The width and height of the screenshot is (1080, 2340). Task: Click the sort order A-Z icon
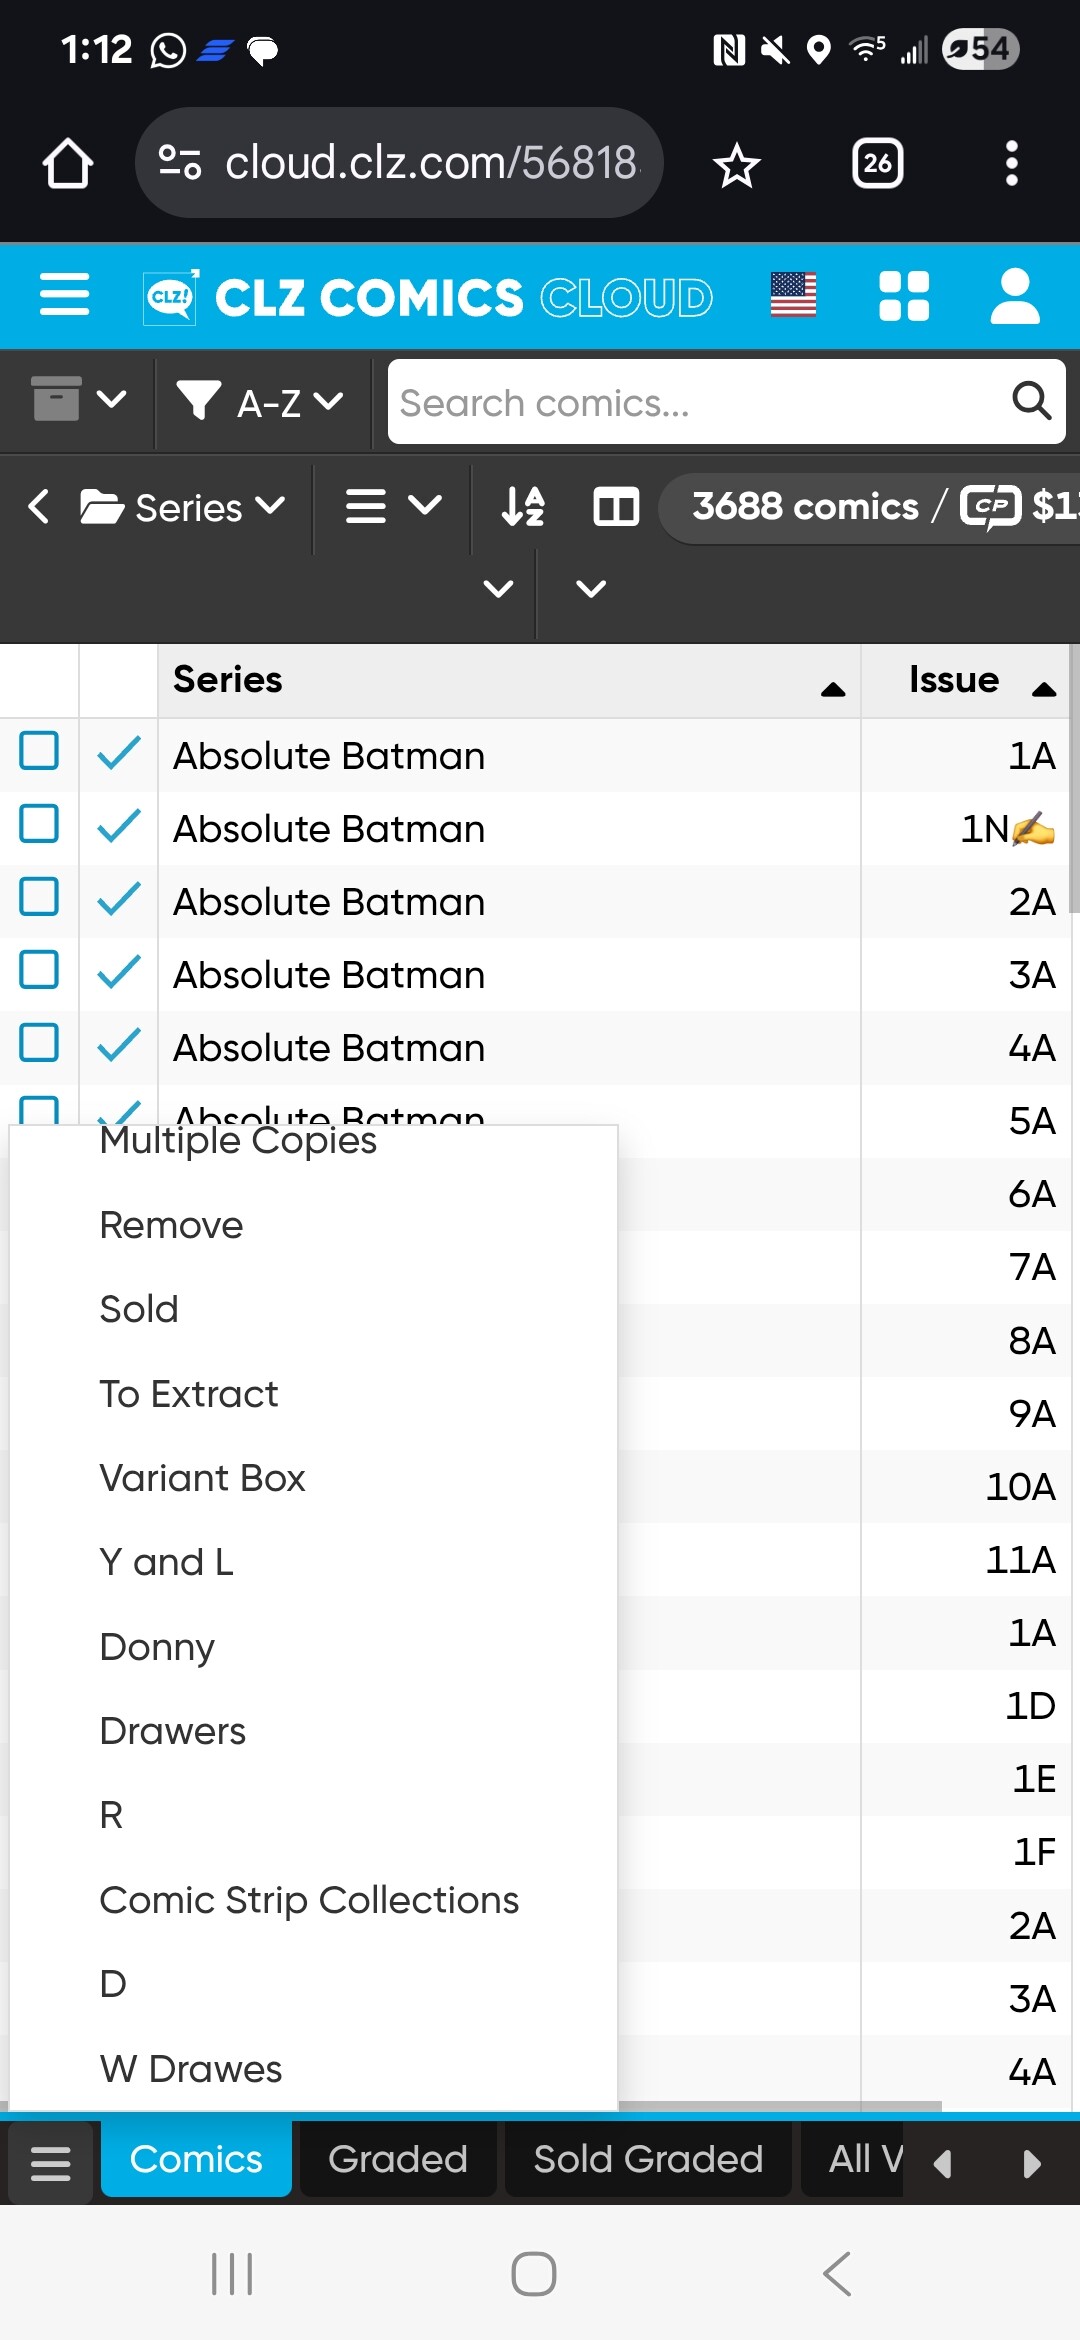[523, 506]
